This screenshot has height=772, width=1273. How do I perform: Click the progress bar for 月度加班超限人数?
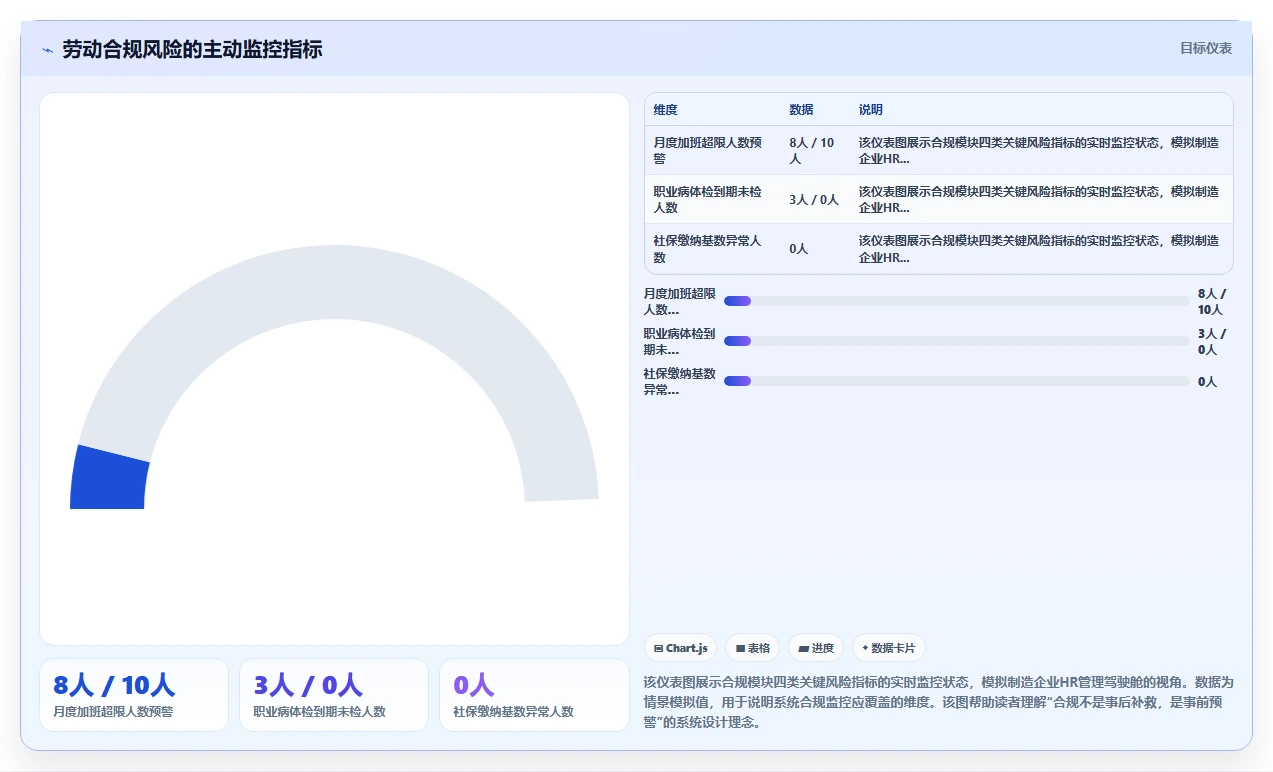click(x=957, y=301)
